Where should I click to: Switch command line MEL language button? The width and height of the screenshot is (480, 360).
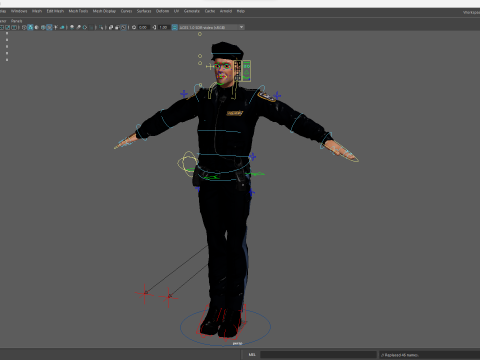[x=252, y=355]
